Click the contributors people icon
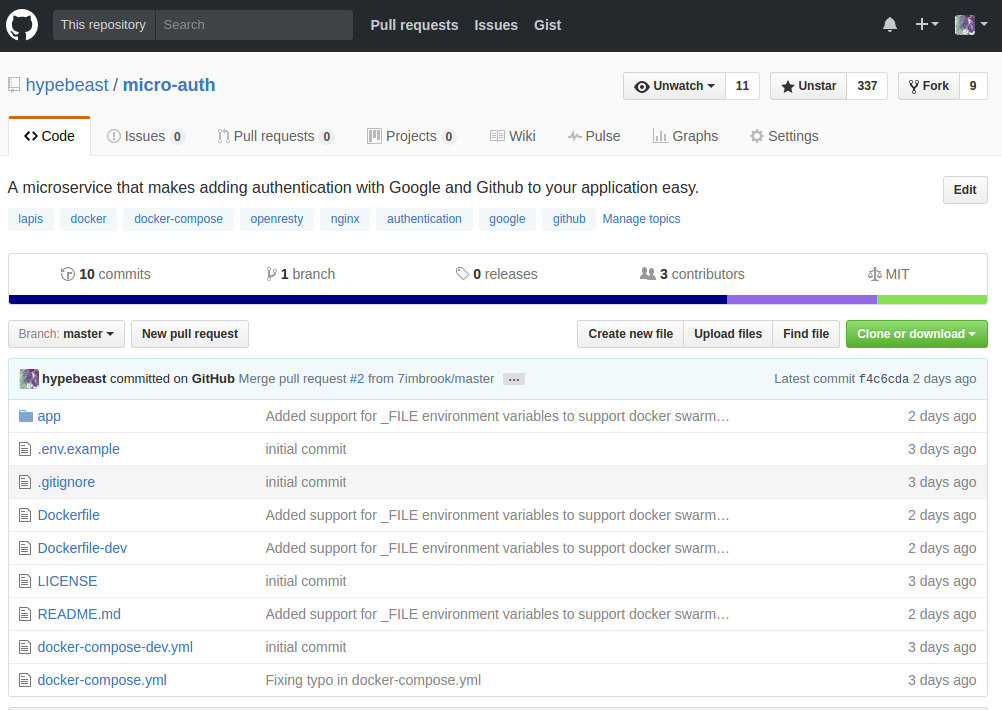The height and width of the screenshot is (710, 1002). (x=648, y=274)
